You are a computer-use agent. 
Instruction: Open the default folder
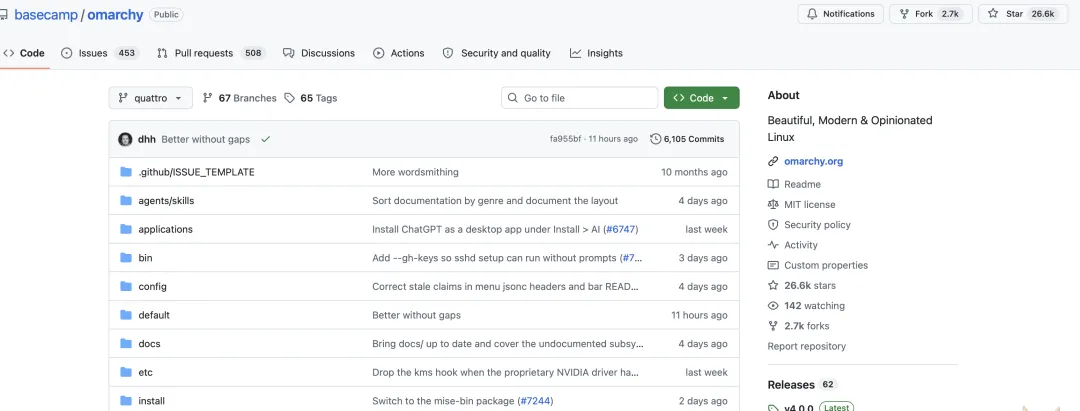pyautogui.click(x=154, y=315)
